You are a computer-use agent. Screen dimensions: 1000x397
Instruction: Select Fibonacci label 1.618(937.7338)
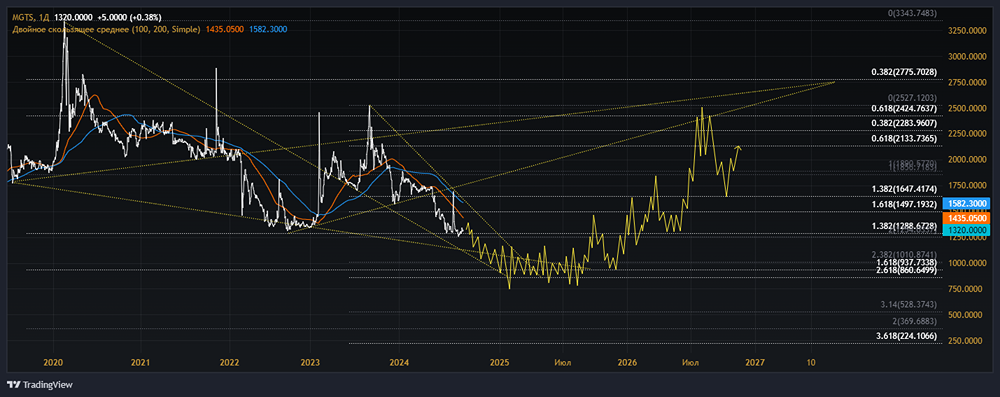pyautogui.click(x=907, y=262)
